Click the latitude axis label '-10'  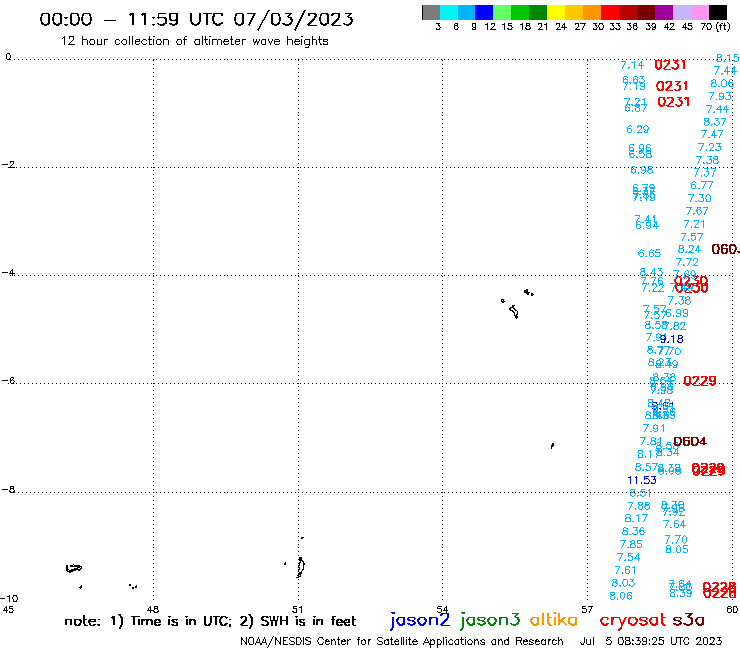(9, 598)
